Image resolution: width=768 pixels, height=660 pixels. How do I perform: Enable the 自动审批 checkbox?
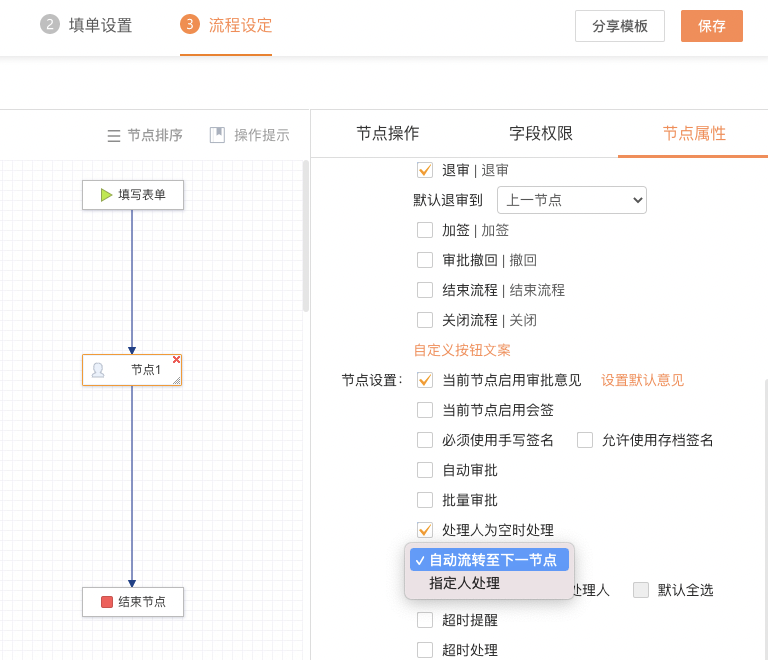[425, 470]
